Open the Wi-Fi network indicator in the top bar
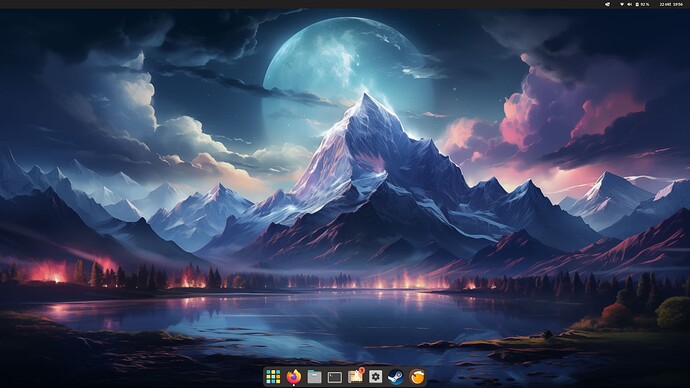 622,4
